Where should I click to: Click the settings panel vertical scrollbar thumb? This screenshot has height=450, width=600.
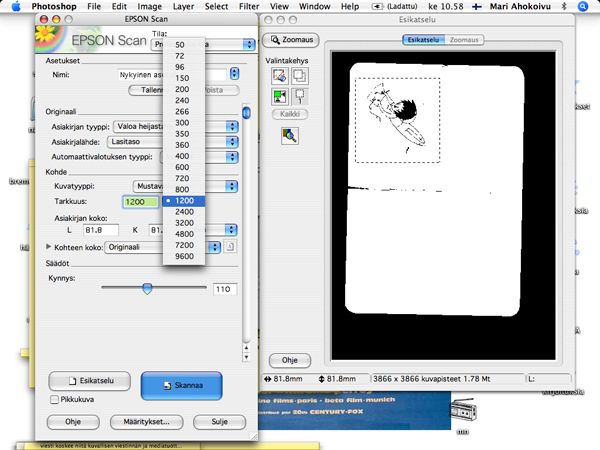point(246,112)
